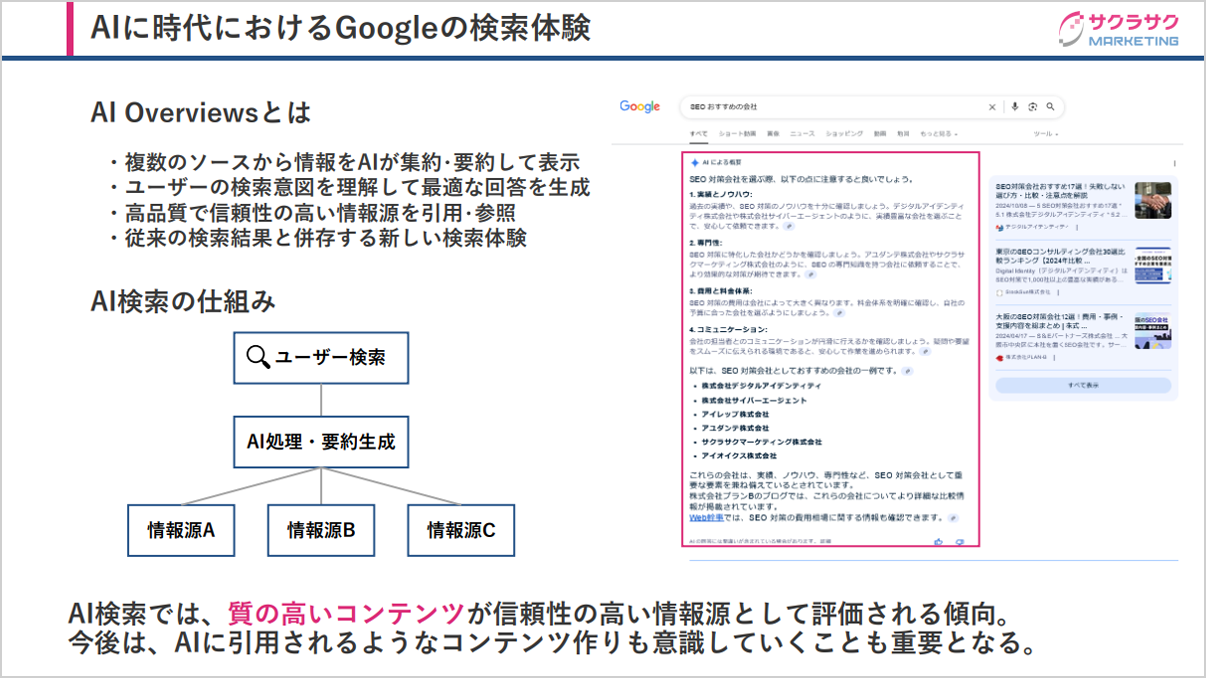The width and height of the screenshot is (1206, 678).
Task: Click the サクラサク Marketing logo
Action: pyautogui.click(x=1120, y=29)
